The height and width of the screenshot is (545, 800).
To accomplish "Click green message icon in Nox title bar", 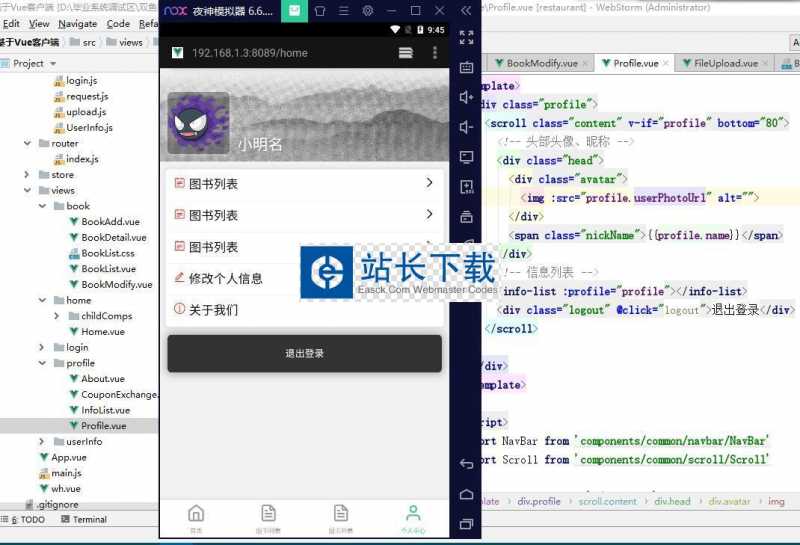I will 294,11.
